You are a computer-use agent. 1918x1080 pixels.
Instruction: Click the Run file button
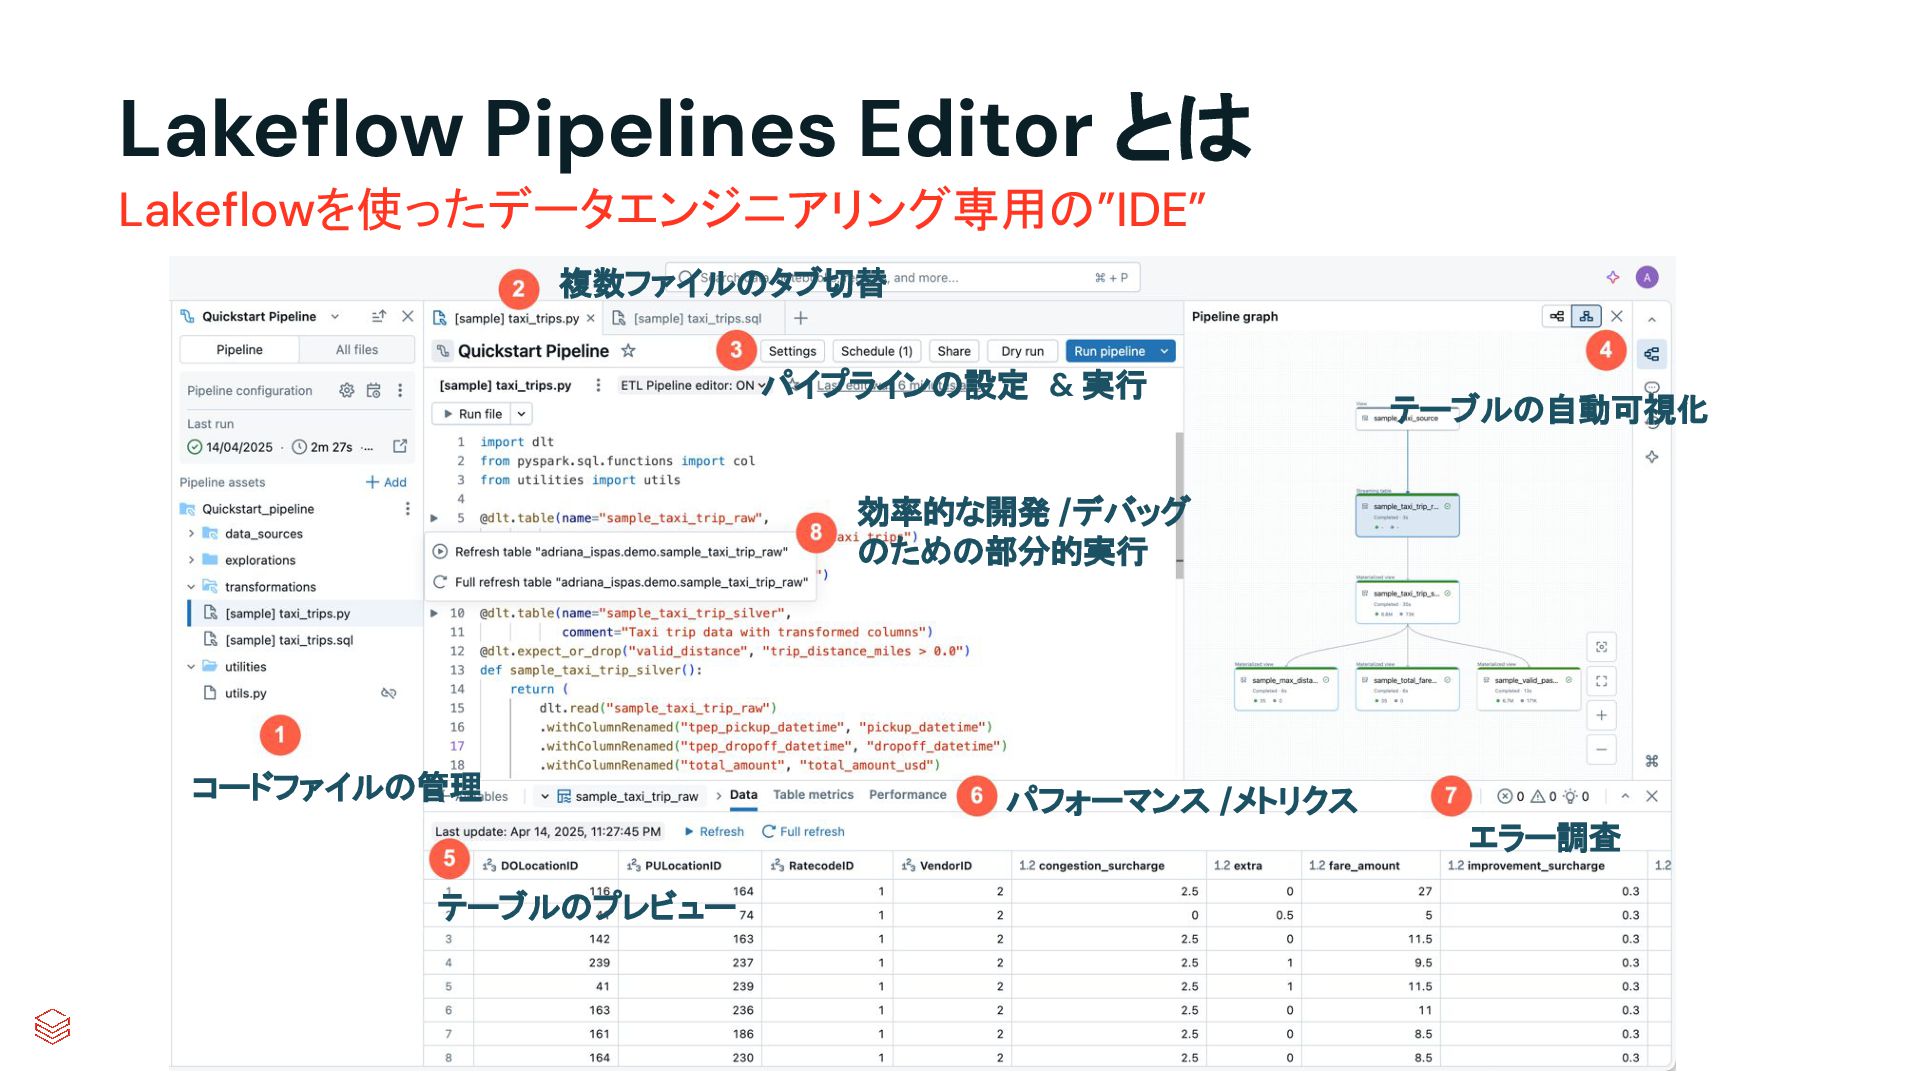pyautogui.click(x=472, y=414)
